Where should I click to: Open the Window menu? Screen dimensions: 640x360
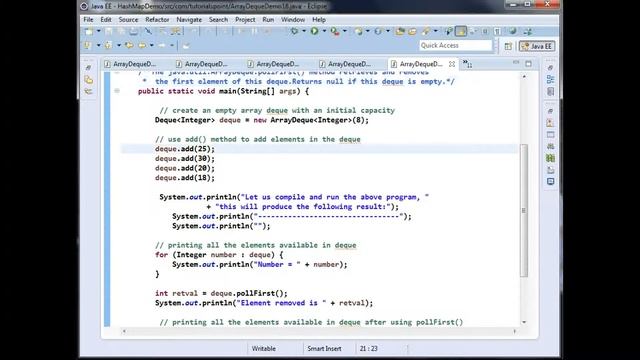coord(293,20)
